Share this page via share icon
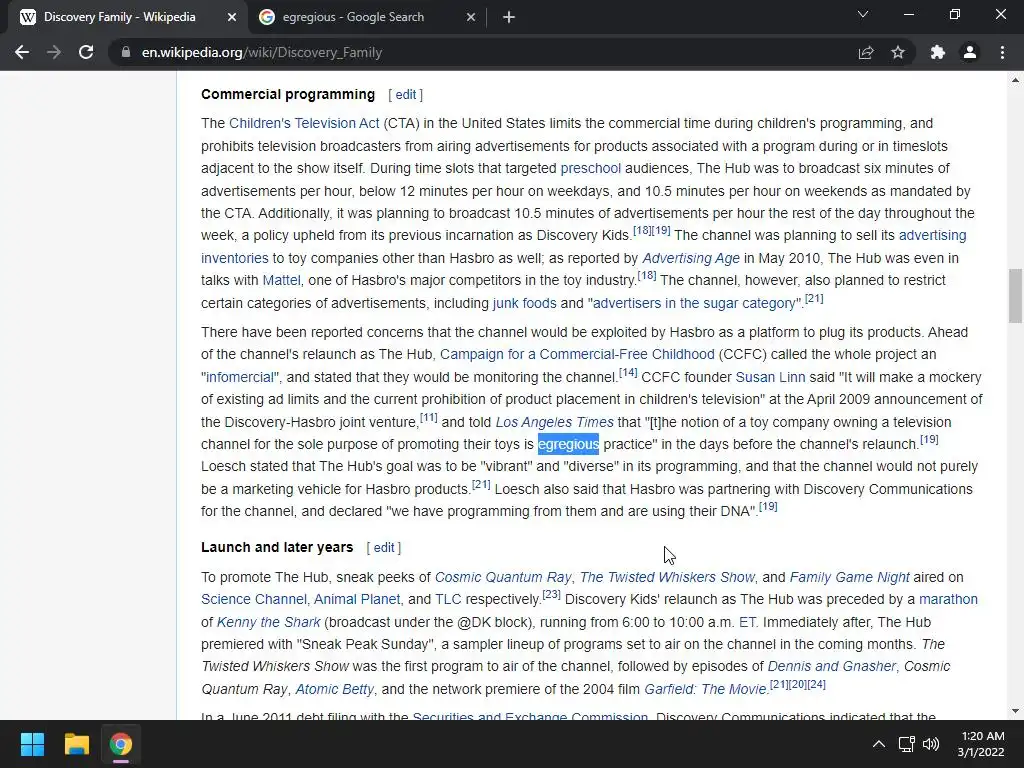The image size is (1024, 768). tap(866, 52)
